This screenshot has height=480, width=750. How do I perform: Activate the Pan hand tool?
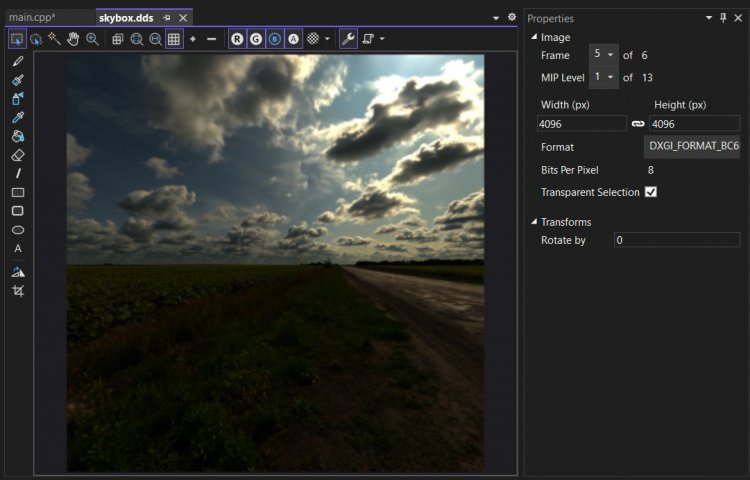(73, 39)
